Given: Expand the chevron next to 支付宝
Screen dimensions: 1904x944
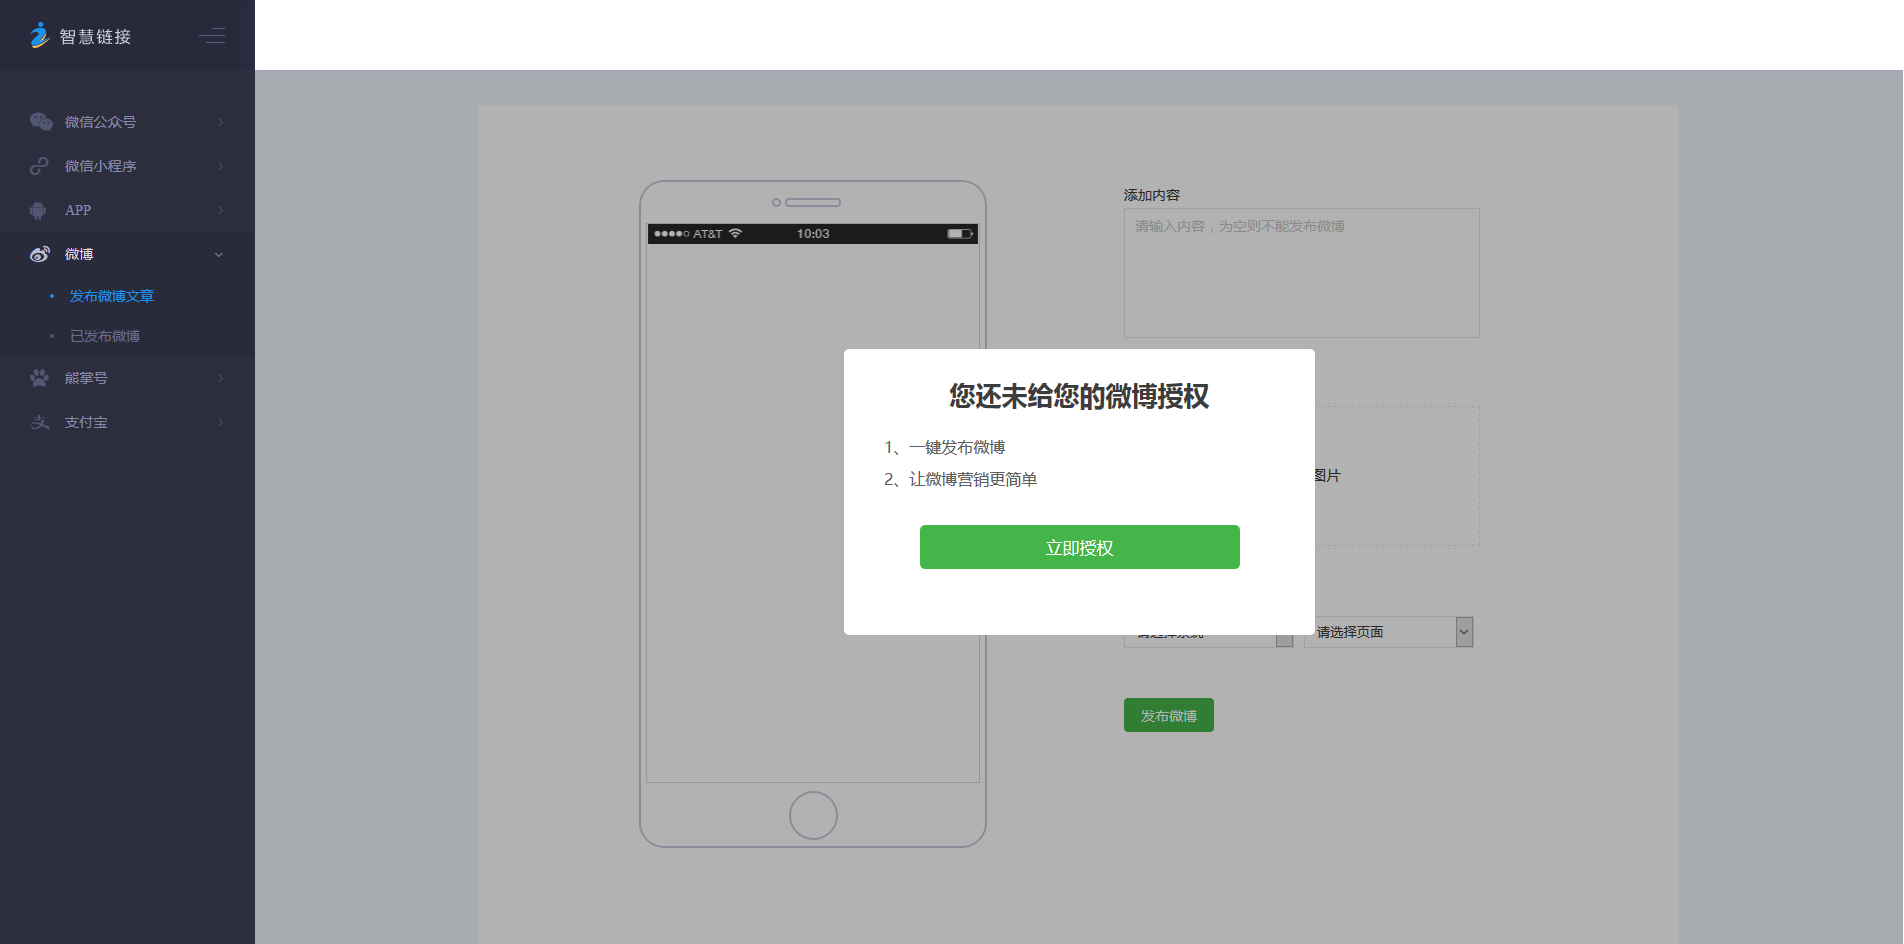Looking at the screenshot, I should tap(220, 422).
